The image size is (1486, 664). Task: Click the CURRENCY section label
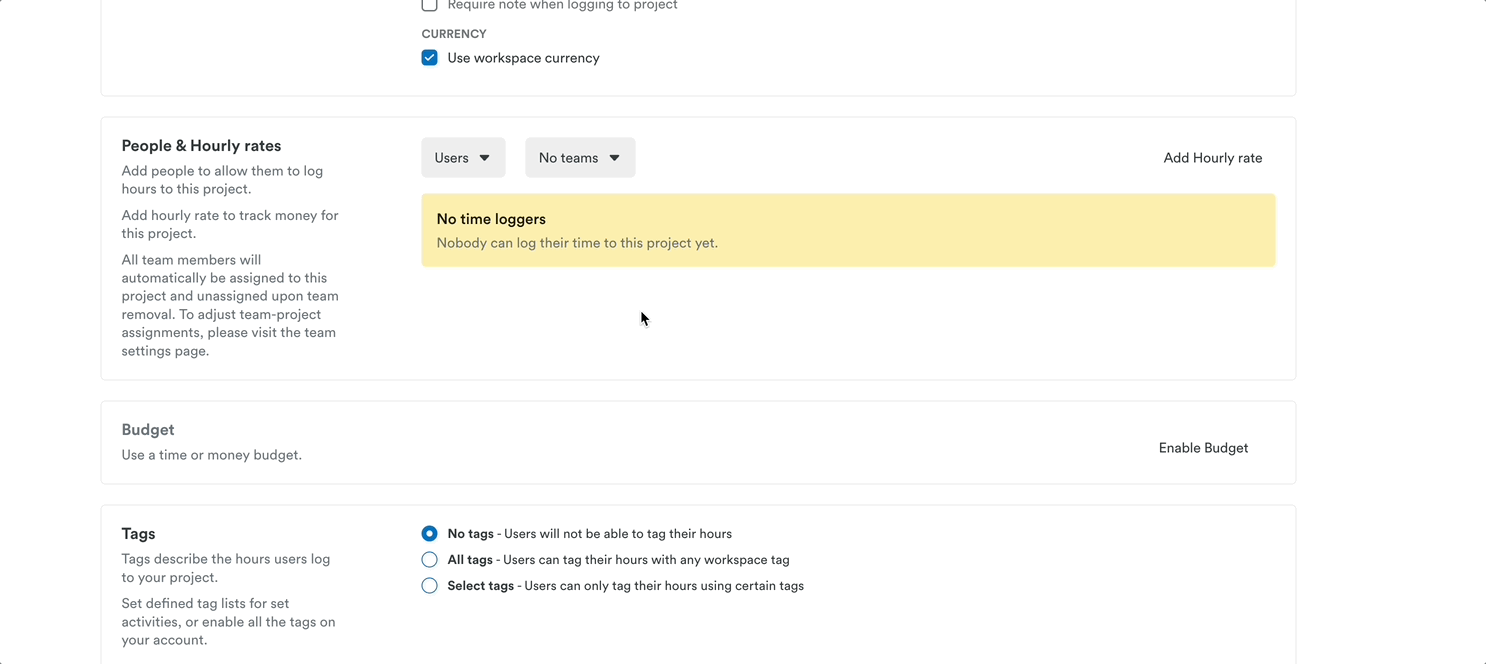pyautogui.click(x=454, y=33)
